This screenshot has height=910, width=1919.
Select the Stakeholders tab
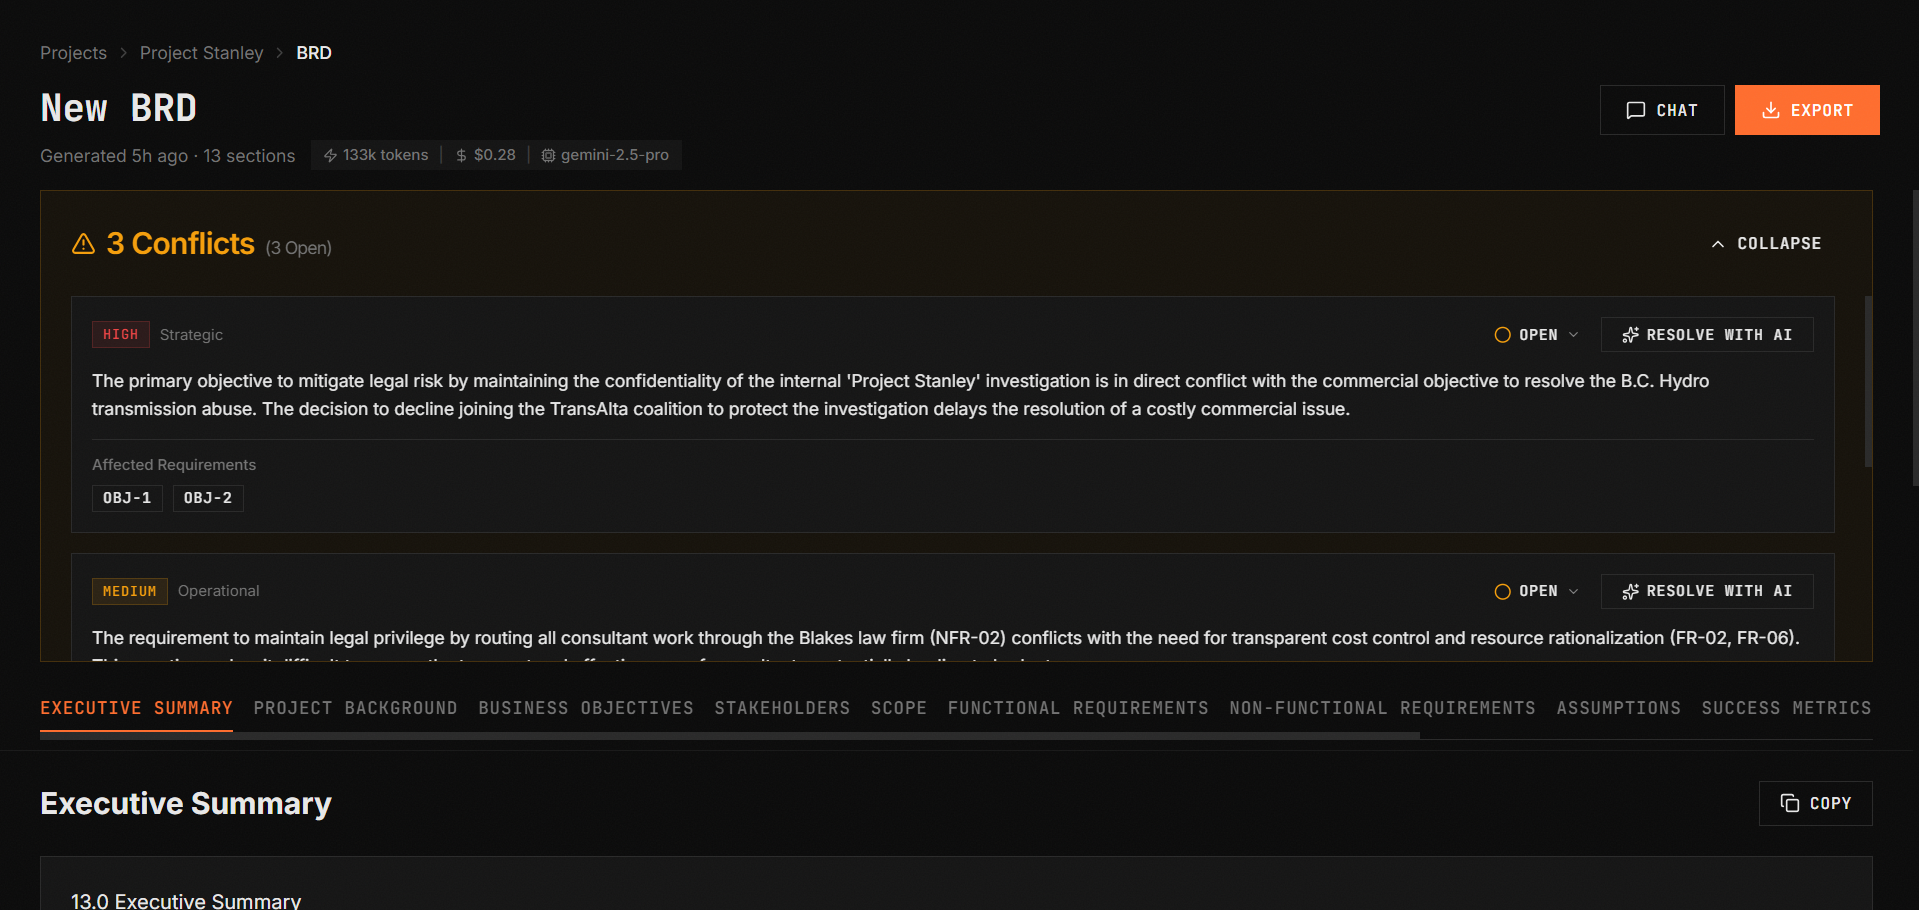782,708
